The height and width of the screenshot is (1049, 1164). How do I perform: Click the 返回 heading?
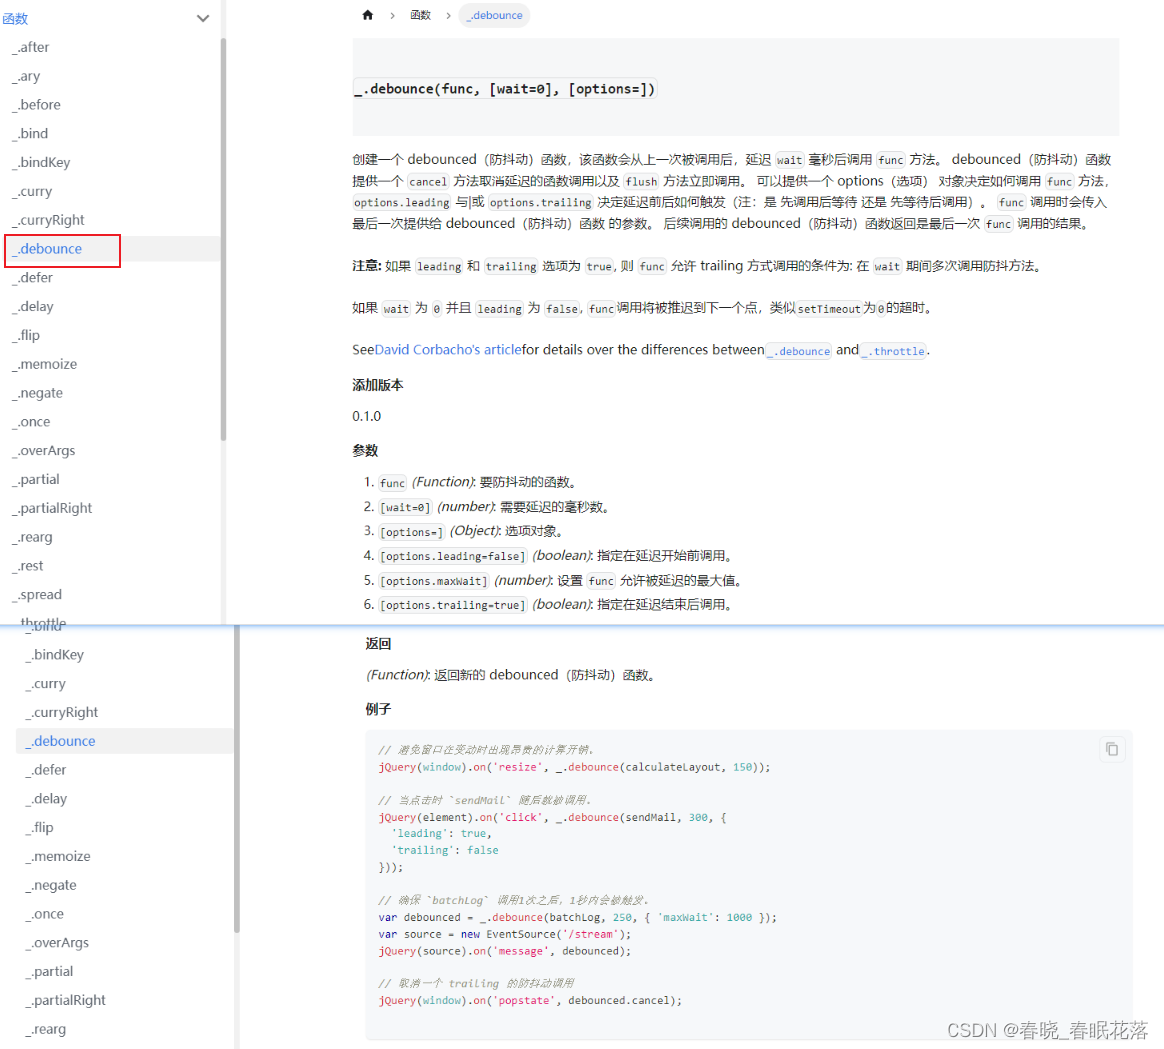[x=379, y=644]
